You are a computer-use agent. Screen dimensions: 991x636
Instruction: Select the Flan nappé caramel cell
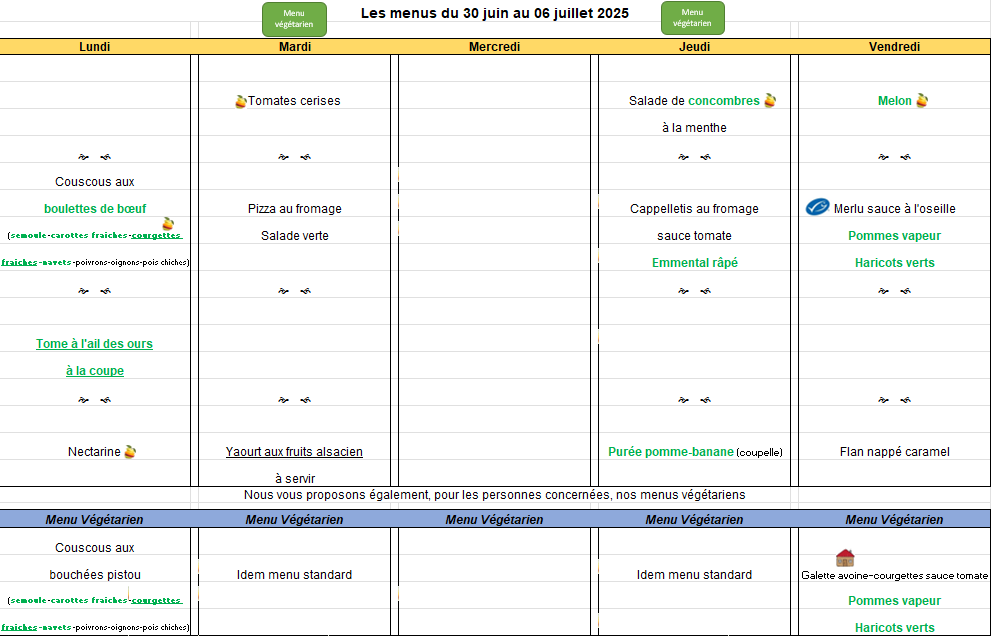tap(894, 452)
